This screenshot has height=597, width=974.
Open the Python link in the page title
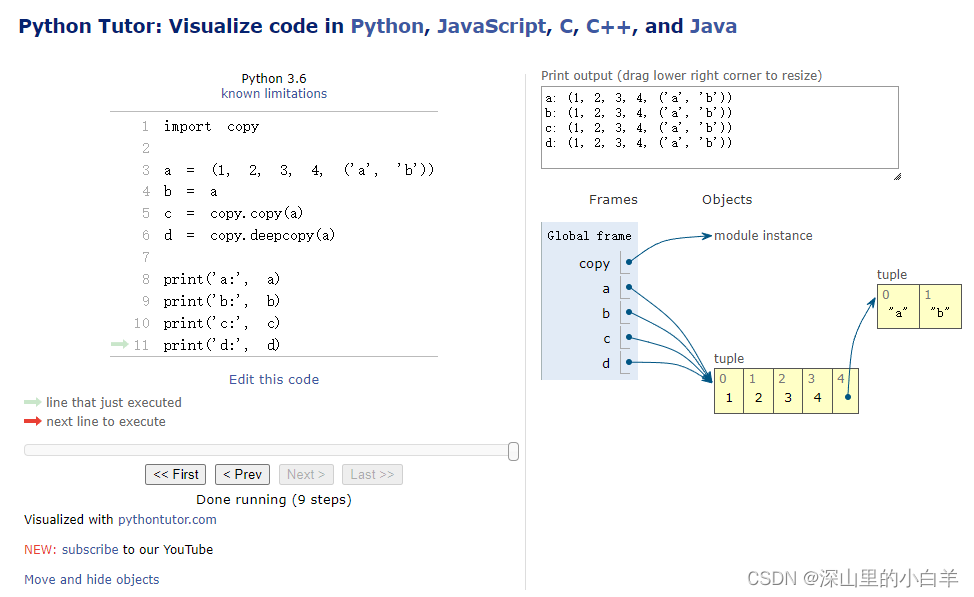point(387,26)
